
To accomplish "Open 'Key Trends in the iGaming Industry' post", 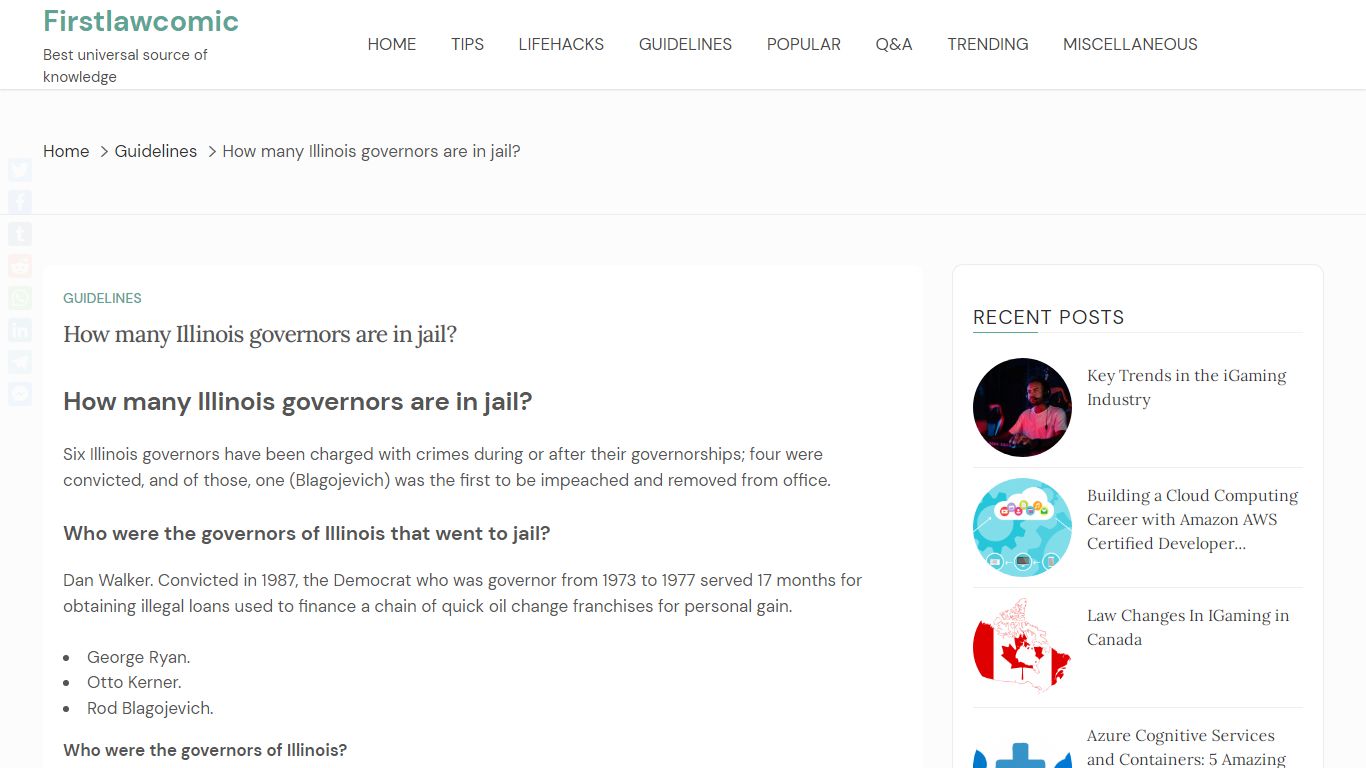I will pyautogui.click(x=1186, y=387).
